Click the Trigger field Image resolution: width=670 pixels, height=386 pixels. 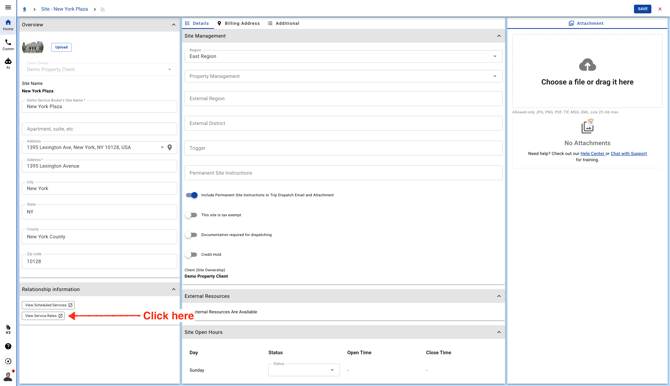[x=343, y=148]
